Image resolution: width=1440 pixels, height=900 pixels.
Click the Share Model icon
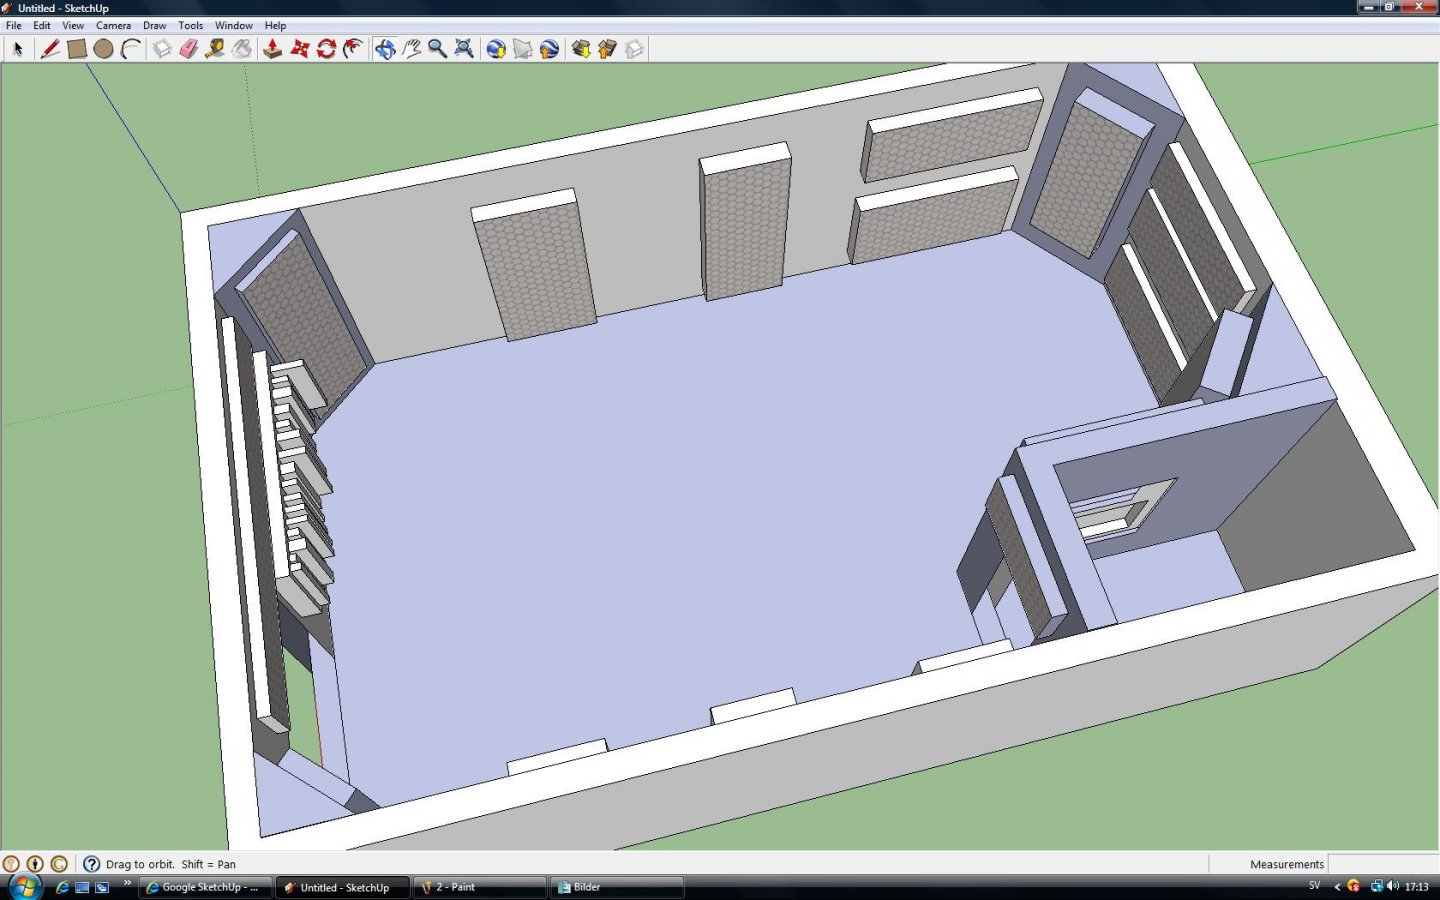point(607,49)
